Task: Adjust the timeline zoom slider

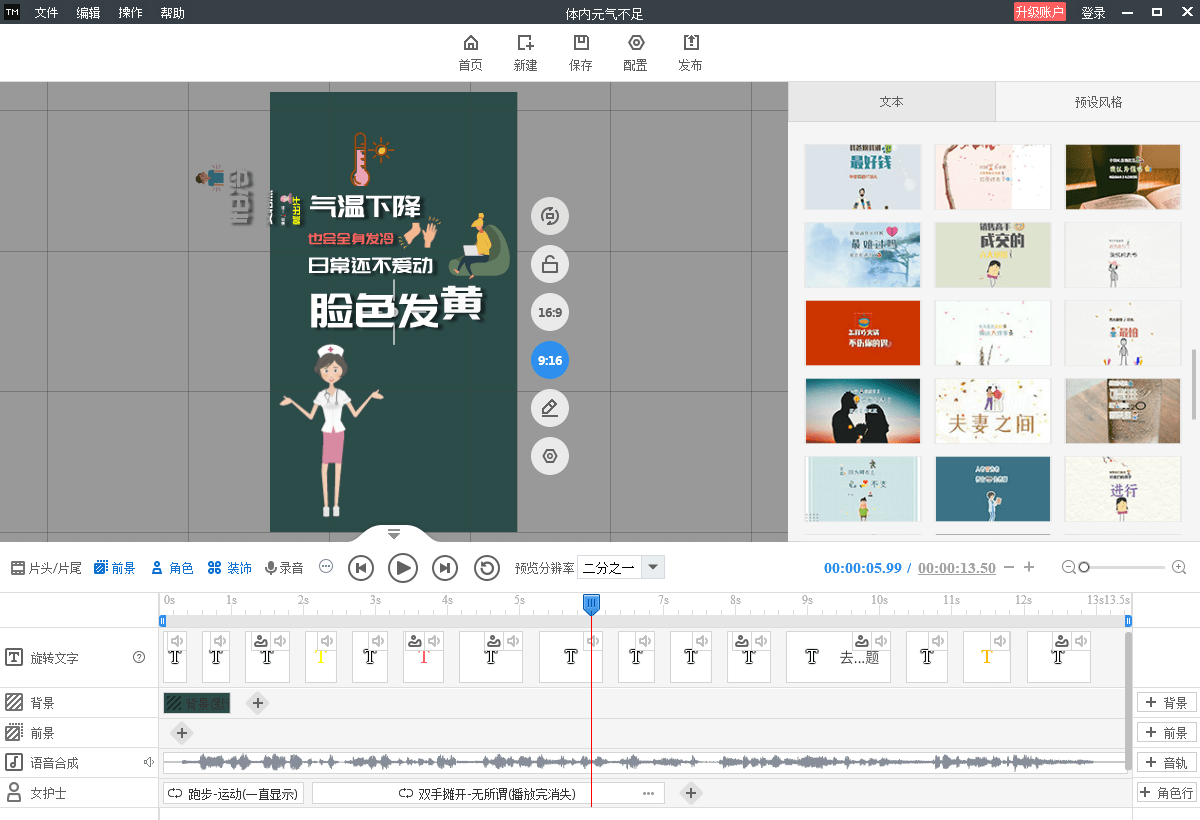Action: point(1086,567)
